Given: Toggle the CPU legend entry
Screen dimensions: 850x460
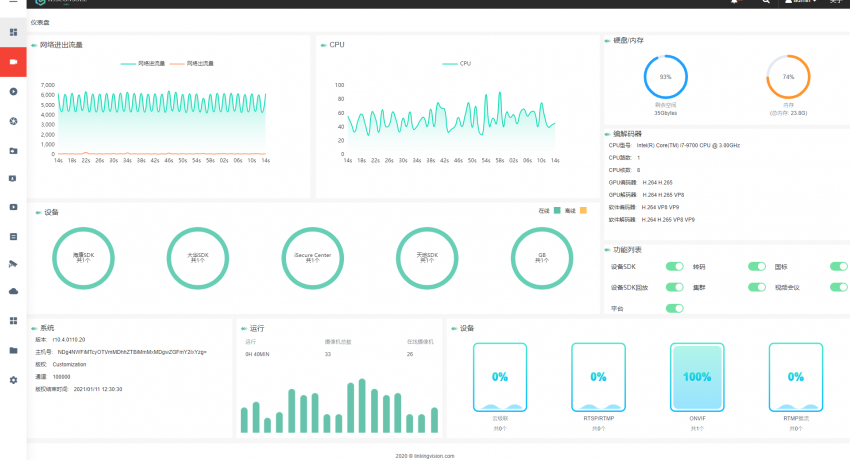Looking at the screenshot, I should [x=456, y=63].
